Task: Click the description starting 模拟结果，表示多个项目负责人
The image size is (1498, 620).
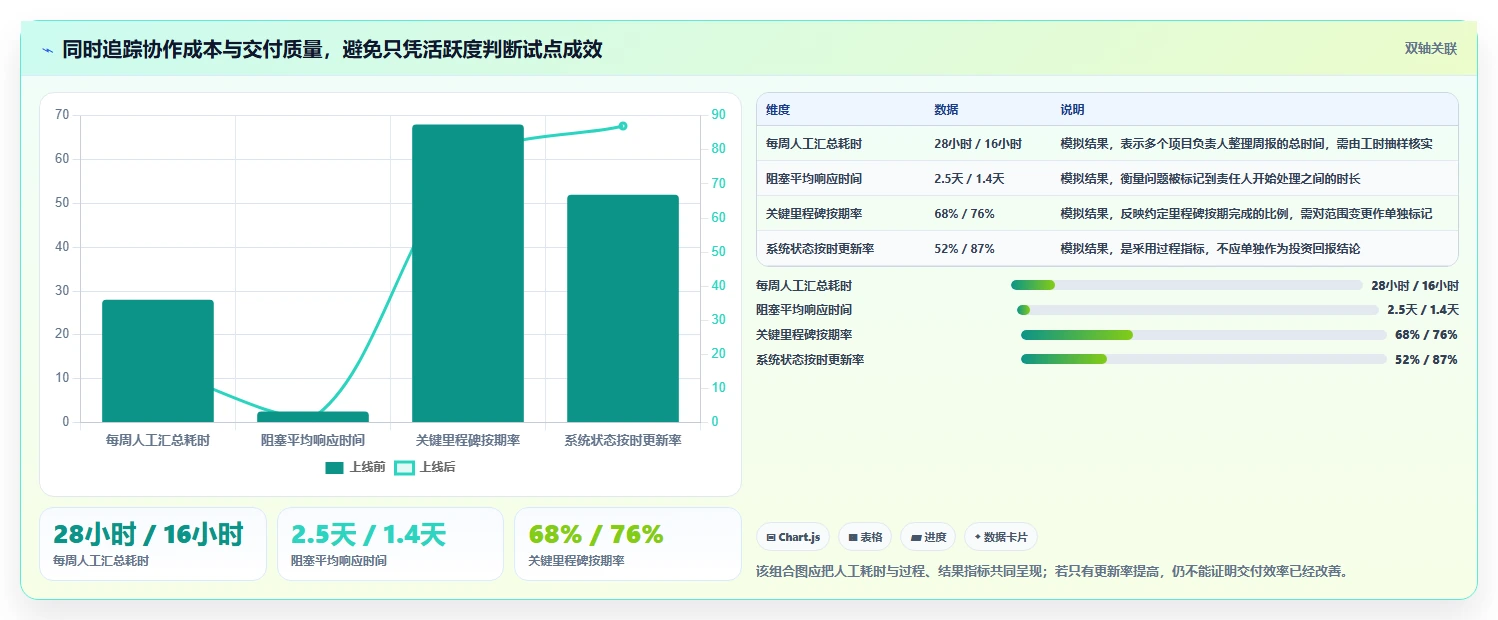Action: (x=1246, y=144)
